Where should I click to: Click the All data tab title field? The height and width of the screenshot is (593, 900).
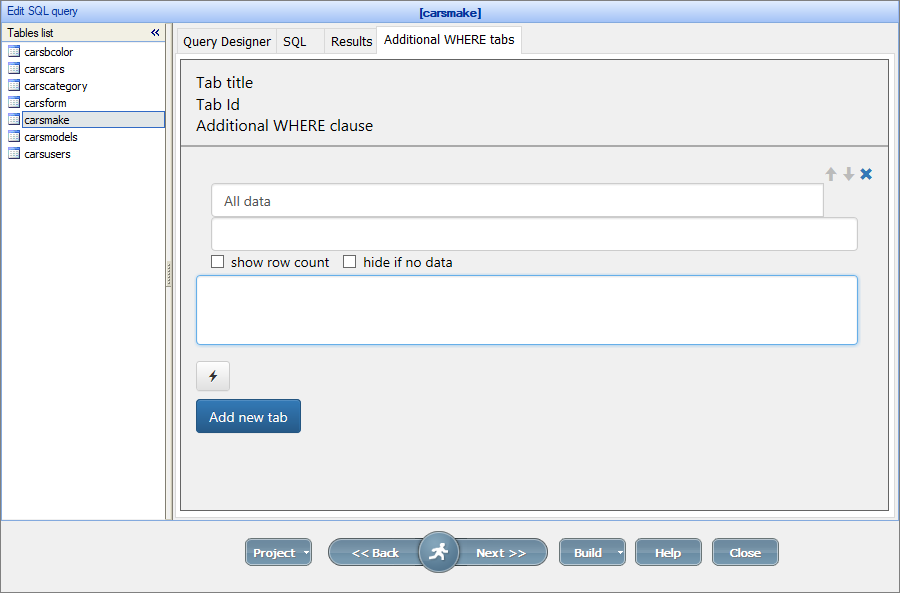(x=516, y=200)
